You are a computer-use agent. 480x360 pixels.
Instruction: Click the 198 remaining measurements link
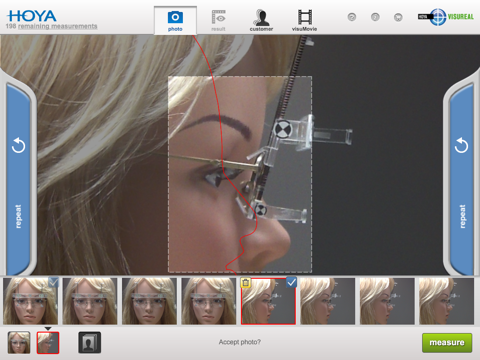52,26
